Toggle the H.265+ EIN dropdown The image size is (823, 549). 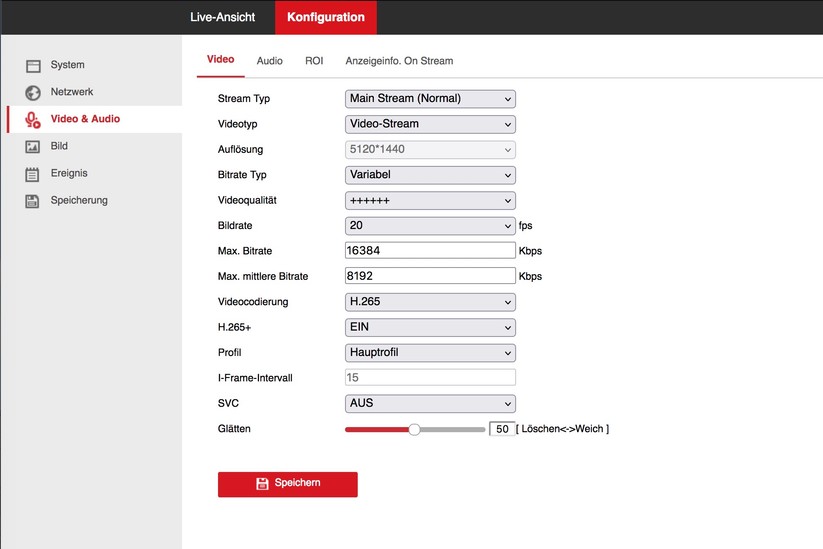(430, 328)
